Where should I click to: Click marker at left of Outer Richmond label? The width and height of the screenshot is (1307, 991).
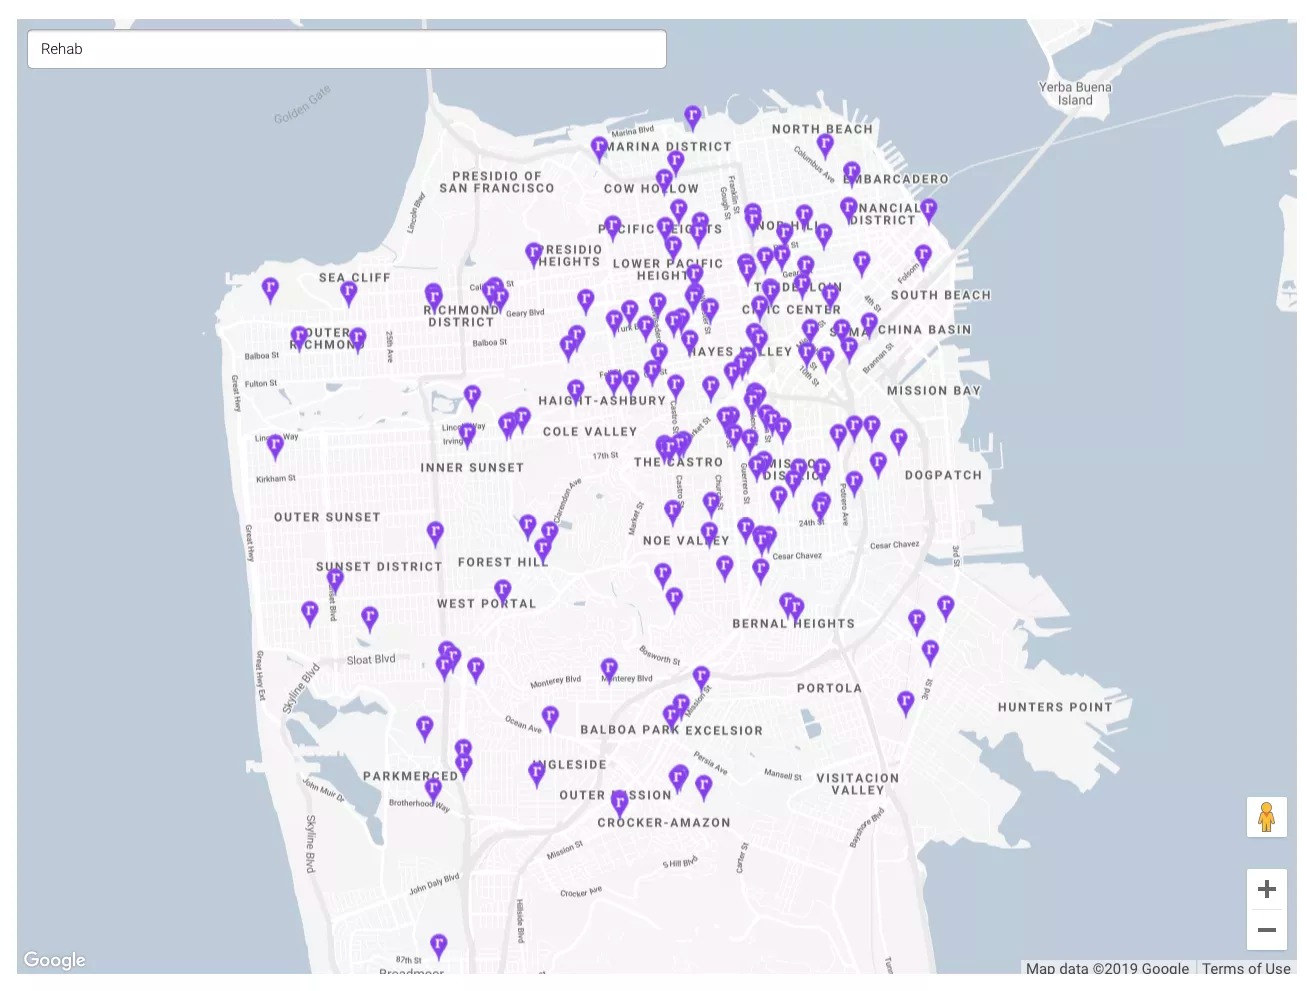click(x=299, y=338)
